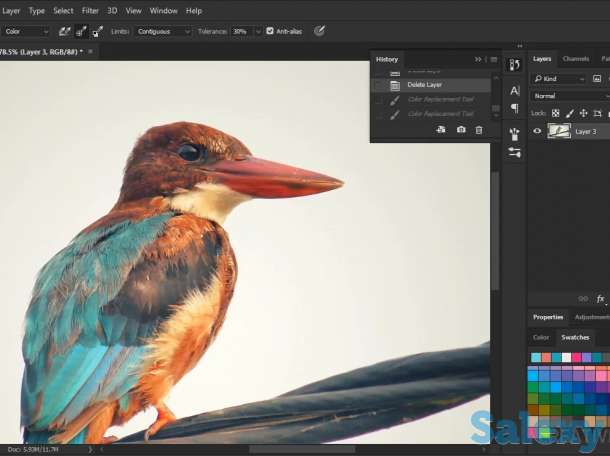610x456 pixels.
Task: Open the Layer menu
Action: click(x=11, y=11)
